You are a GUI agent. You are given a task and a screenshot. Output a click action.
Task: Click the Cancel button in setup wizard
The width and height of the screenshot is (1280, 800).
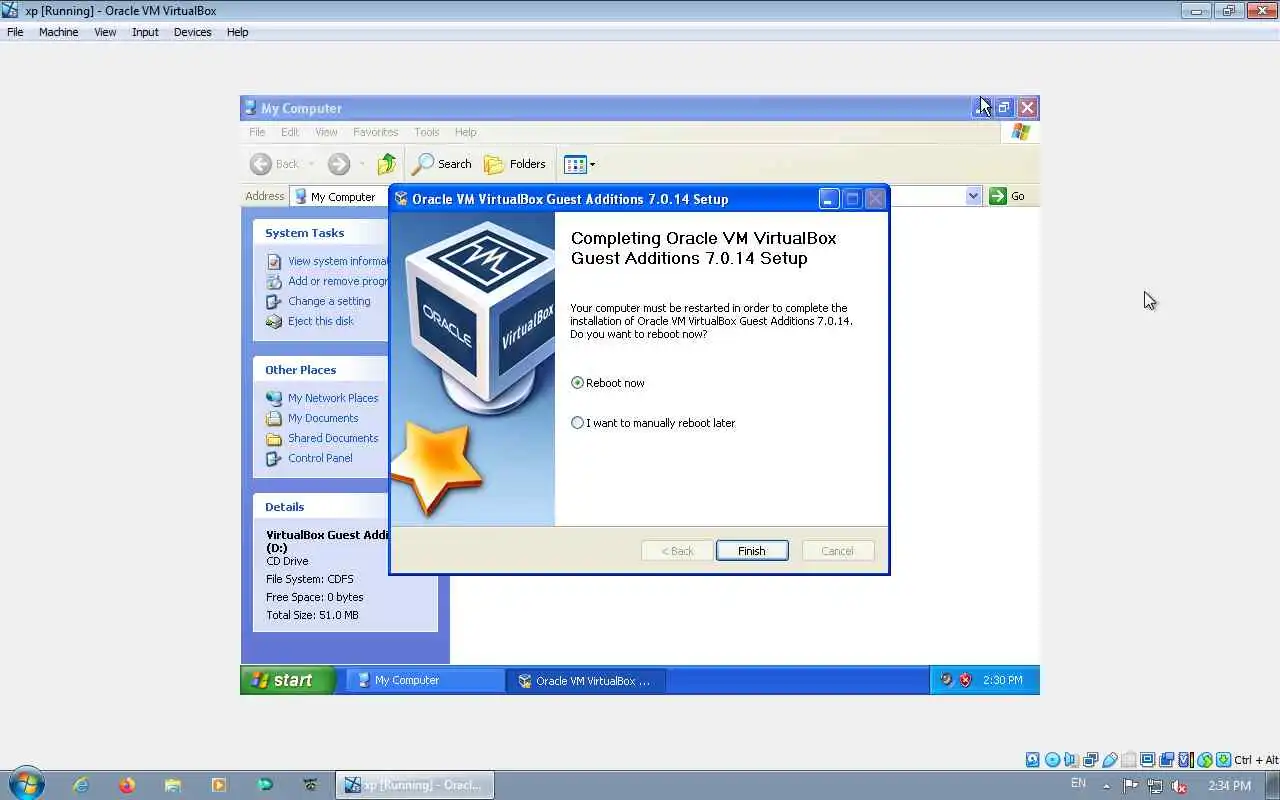(x=837, y=551)
